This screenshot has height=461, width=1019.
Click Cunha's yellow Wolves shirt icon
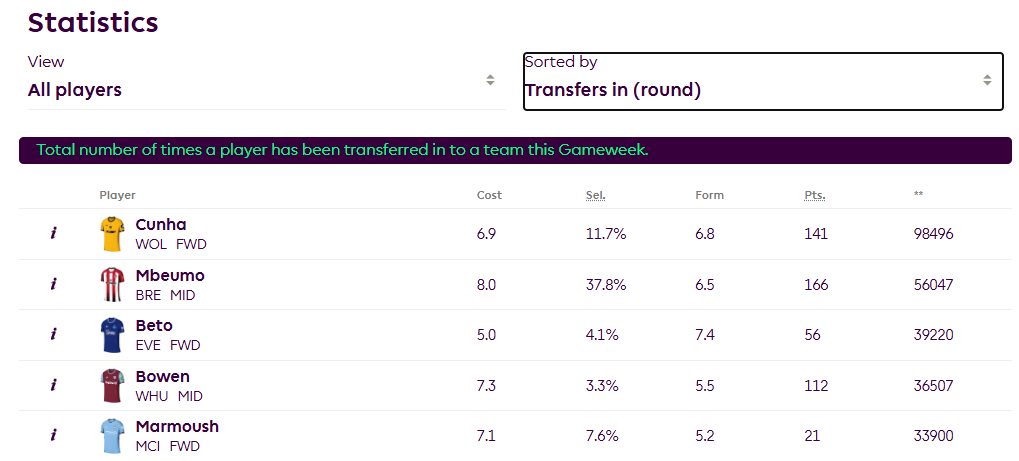pos(111,234)
